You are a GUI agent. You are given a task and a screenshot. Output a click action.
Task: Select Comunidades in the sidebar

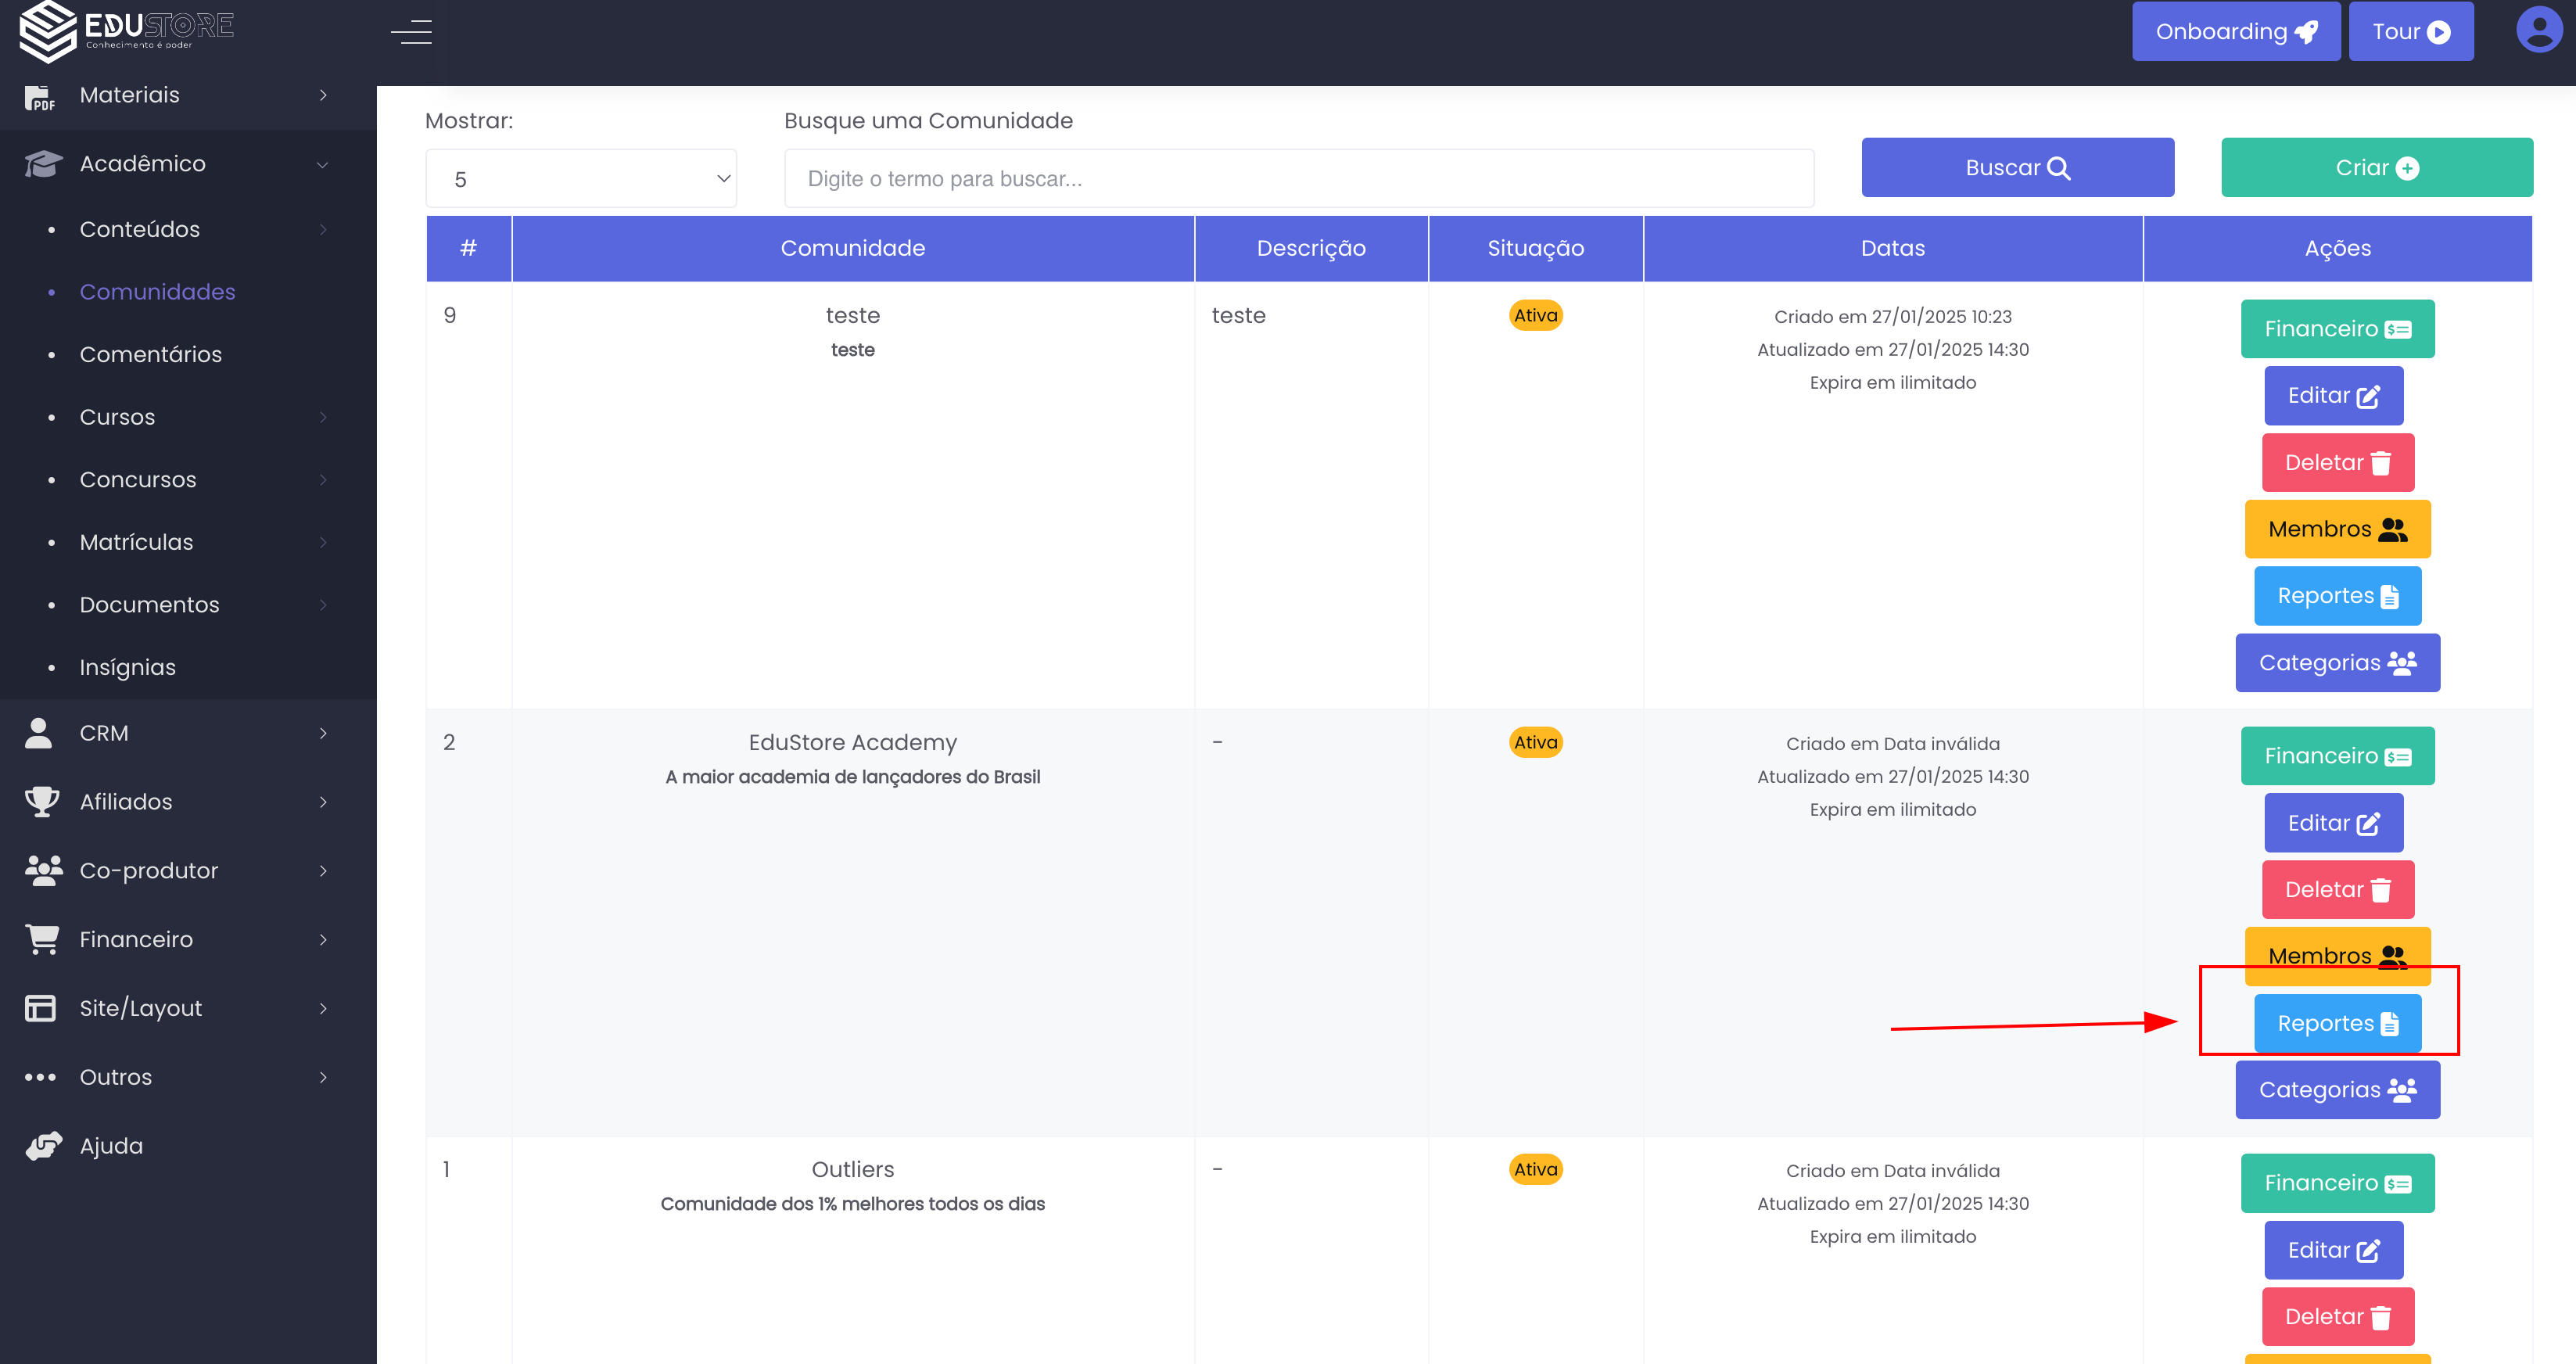coord(158,292)
